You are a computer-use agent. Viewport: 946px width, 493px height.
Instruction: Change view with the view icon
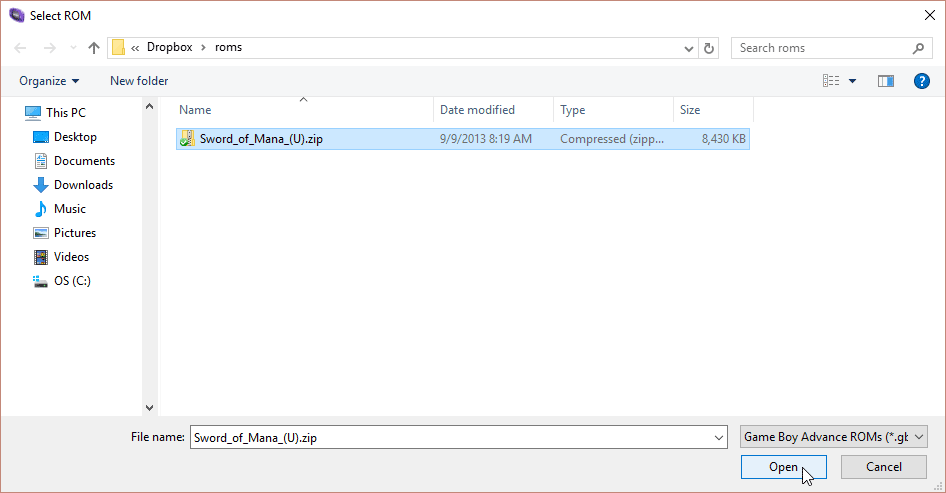click(831, 81)
